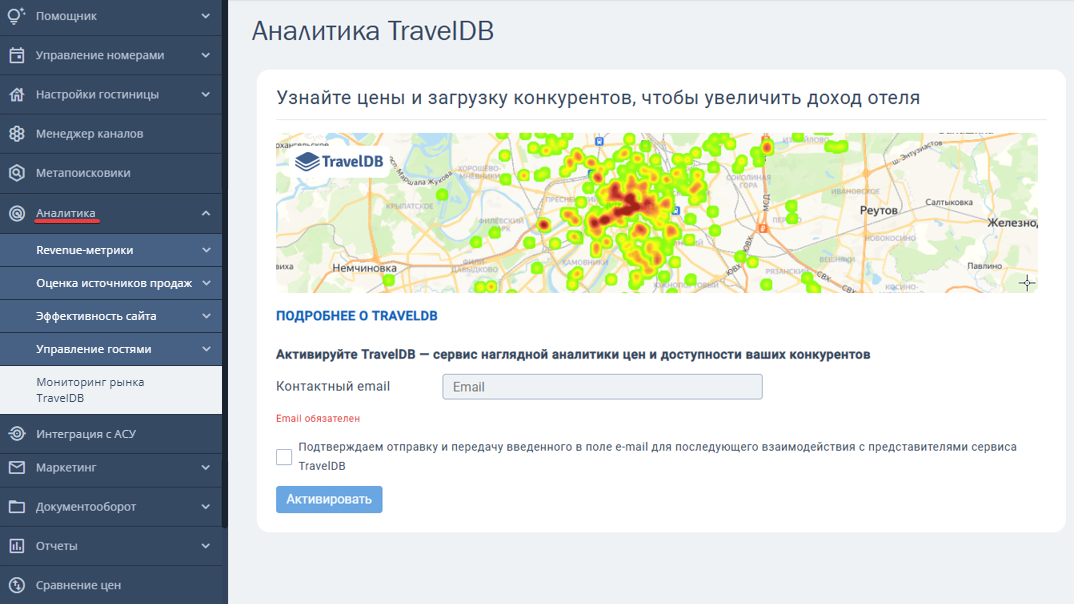Click the Email обязателен error text
The image size is (1074, 604).
[x=318, y=418]
